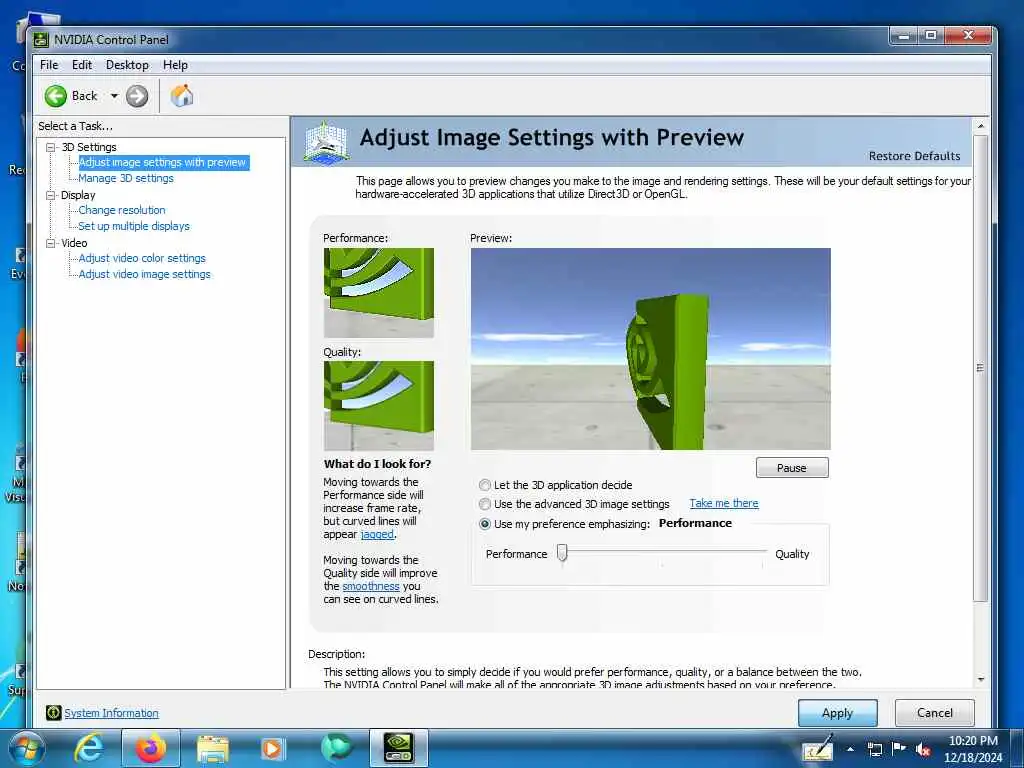The width and height of the screenshot is (1024, 768).
Task: Click the jagged help link
Action: [x=377, y=534]
